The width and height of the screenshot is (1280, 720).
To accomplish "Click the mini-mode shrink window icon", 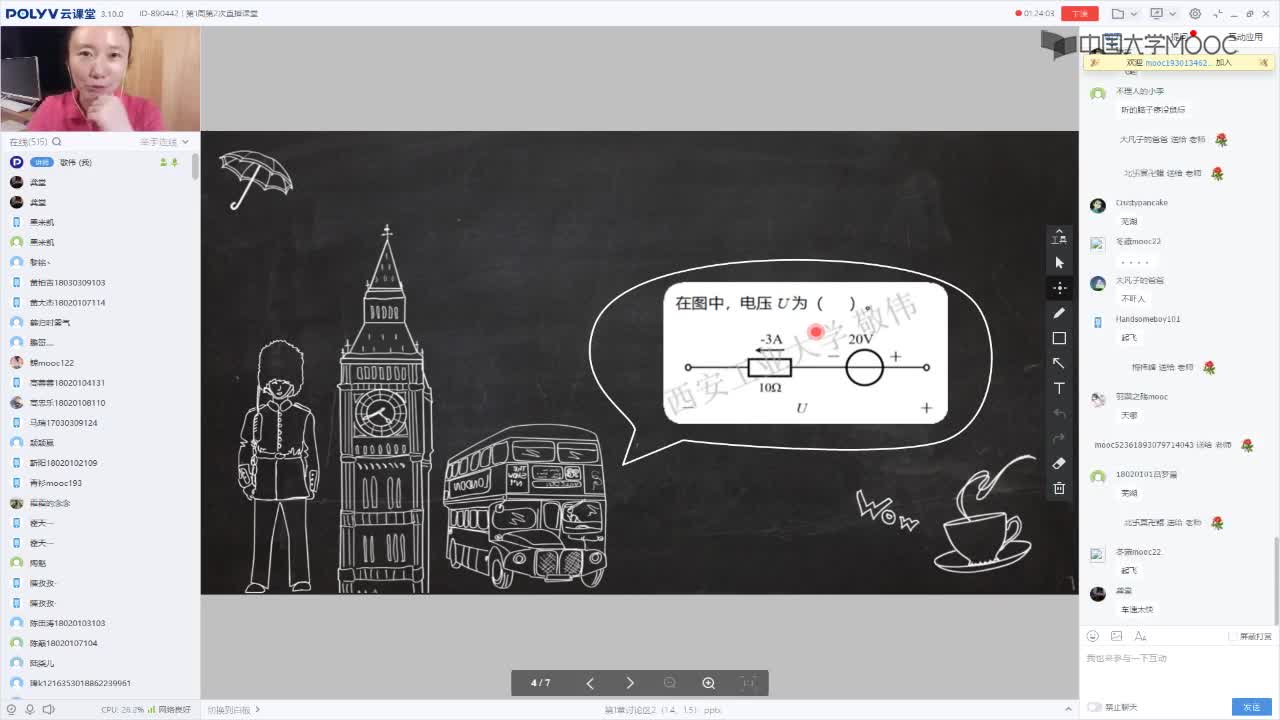I will 1216,14.
